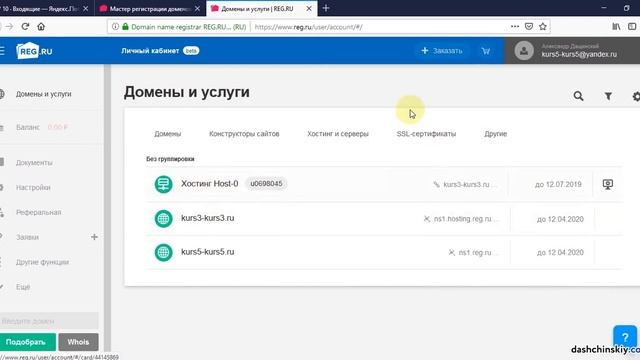Open search in Домены и услуги
Image resolution: width=640 pixels, height=360 pixels.
578,96
